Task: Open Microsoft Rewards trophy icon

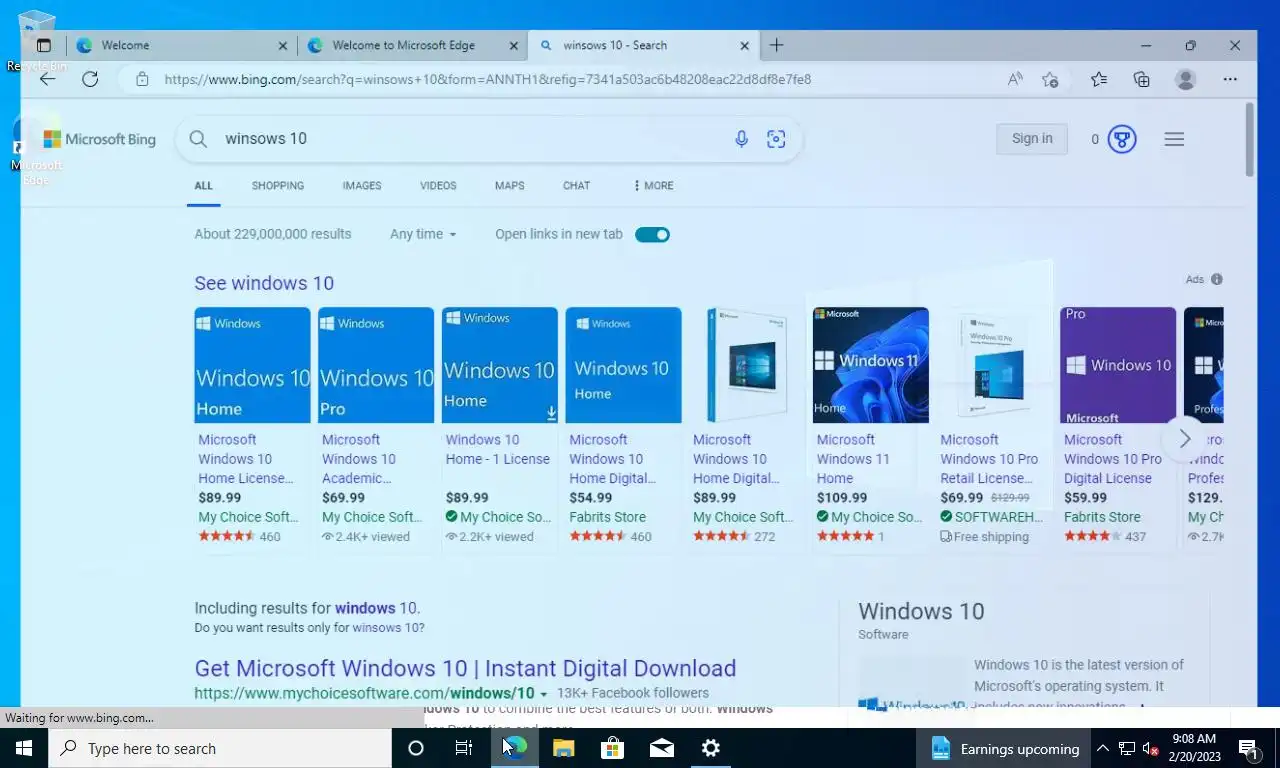Action: [1122, 139]
